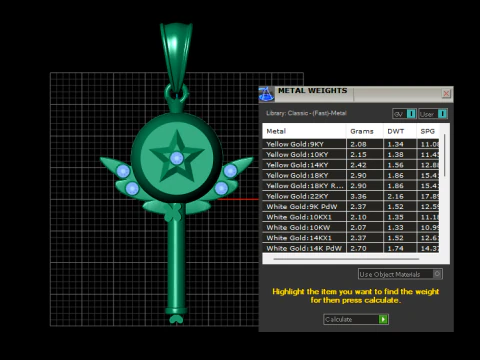Screen dimensions: 480x360
Task: Select the Yellow Gold:9KY row
Action: [x=351, y=144]
